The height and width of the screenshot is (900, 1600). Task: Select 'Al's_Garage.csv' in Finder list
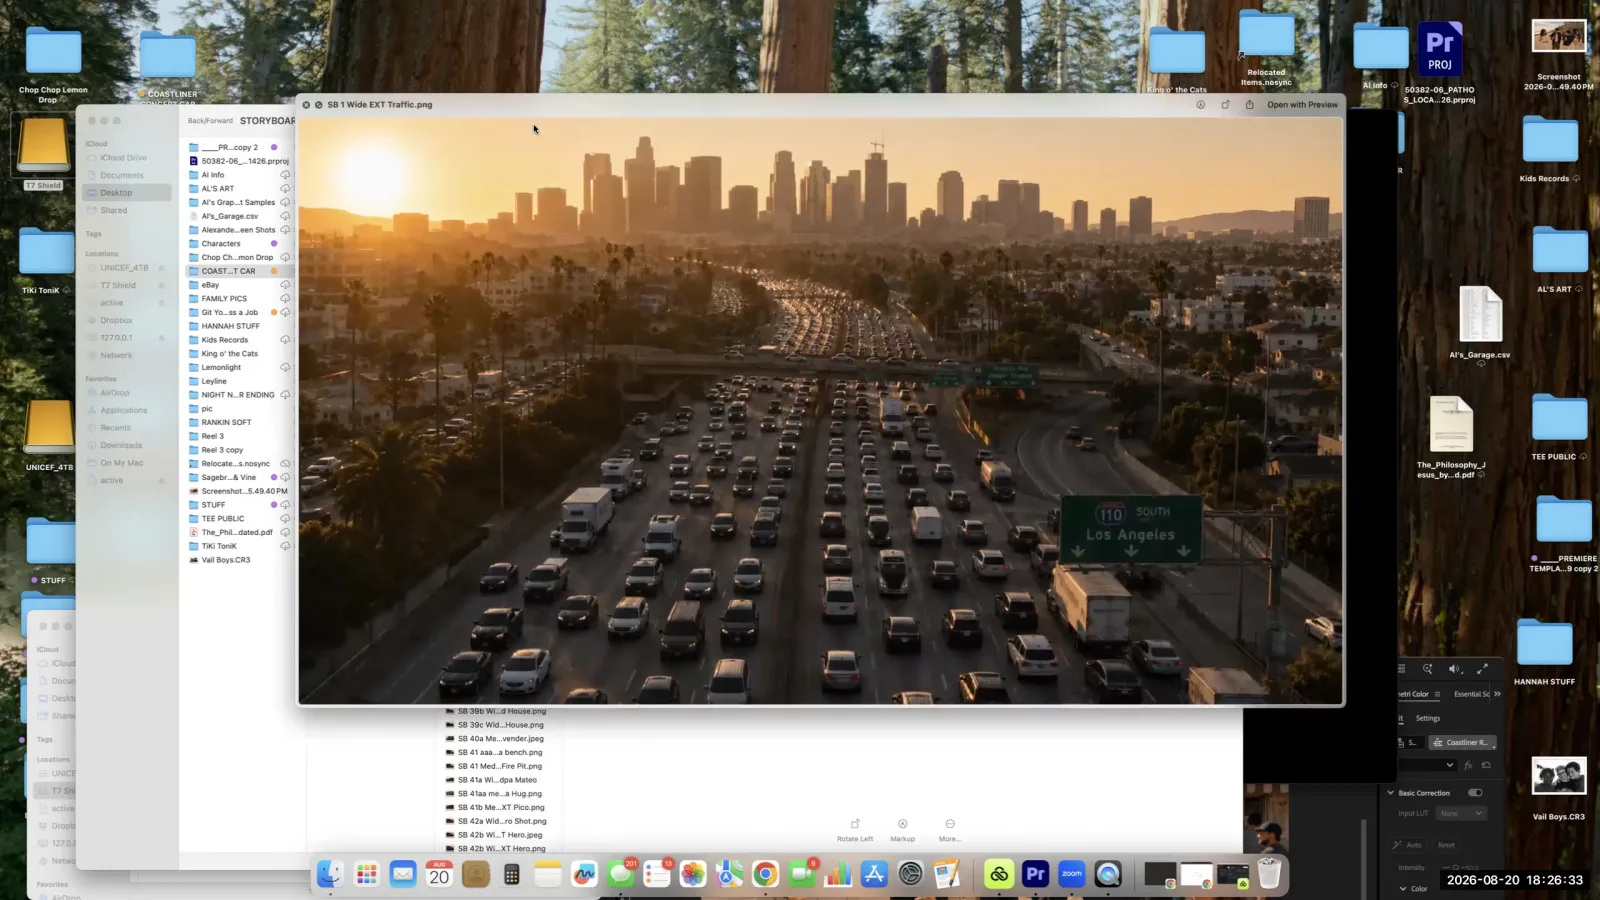coord(229,216)
